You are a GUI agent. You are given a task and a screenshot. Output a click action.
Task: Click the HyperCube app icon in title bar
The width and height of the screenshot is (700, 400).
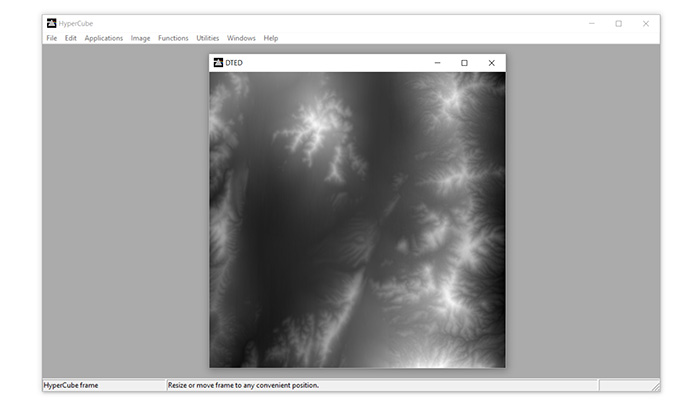51,23
